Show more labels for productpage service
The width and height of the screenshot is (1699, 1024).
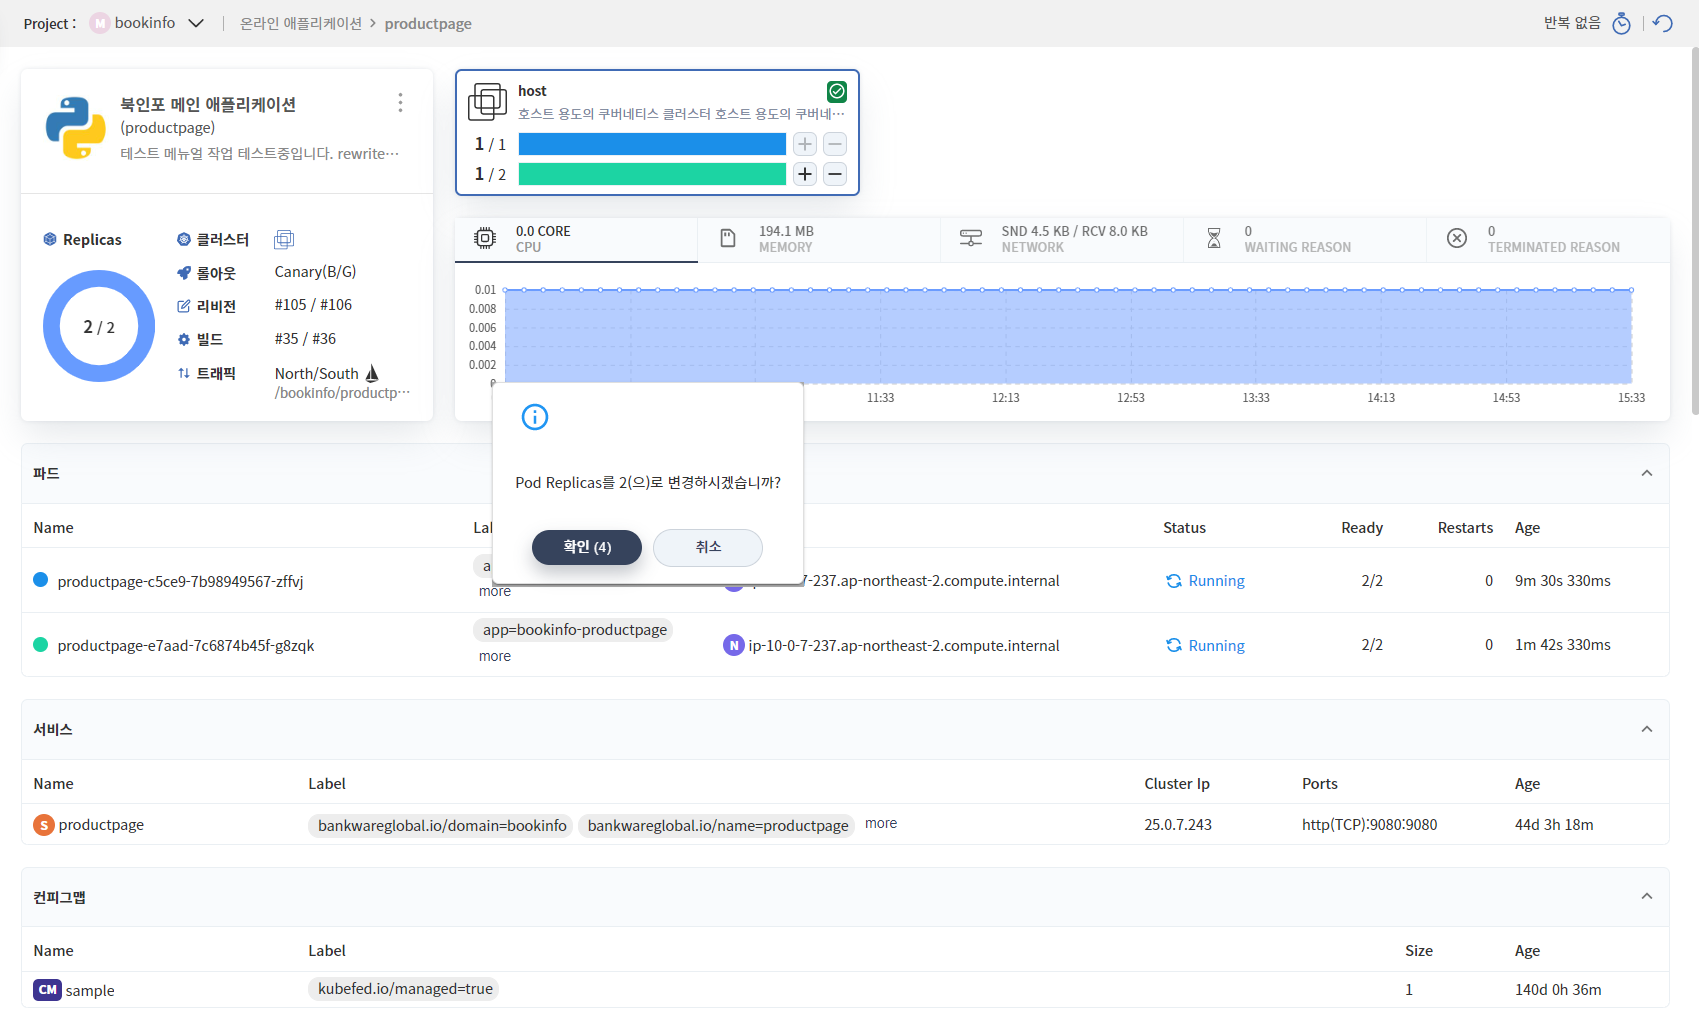coord(881,823)
